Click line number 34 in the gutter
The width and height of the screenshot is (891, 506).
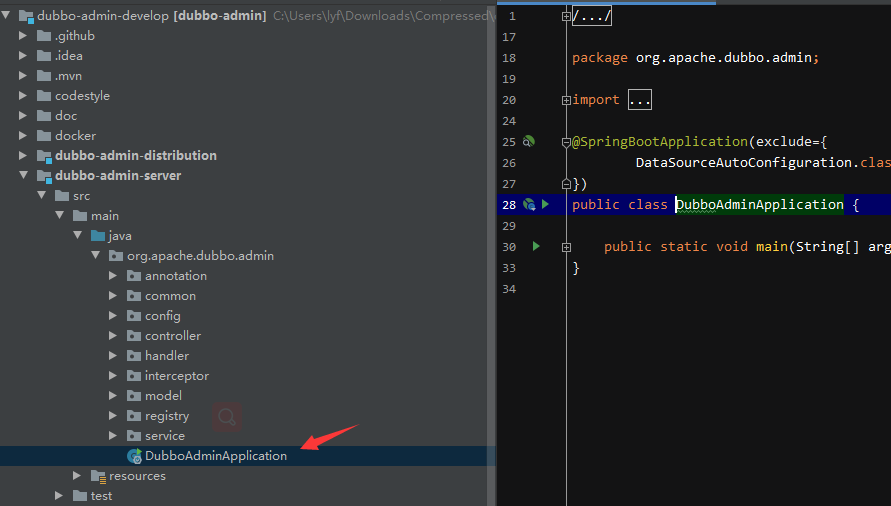509,289
